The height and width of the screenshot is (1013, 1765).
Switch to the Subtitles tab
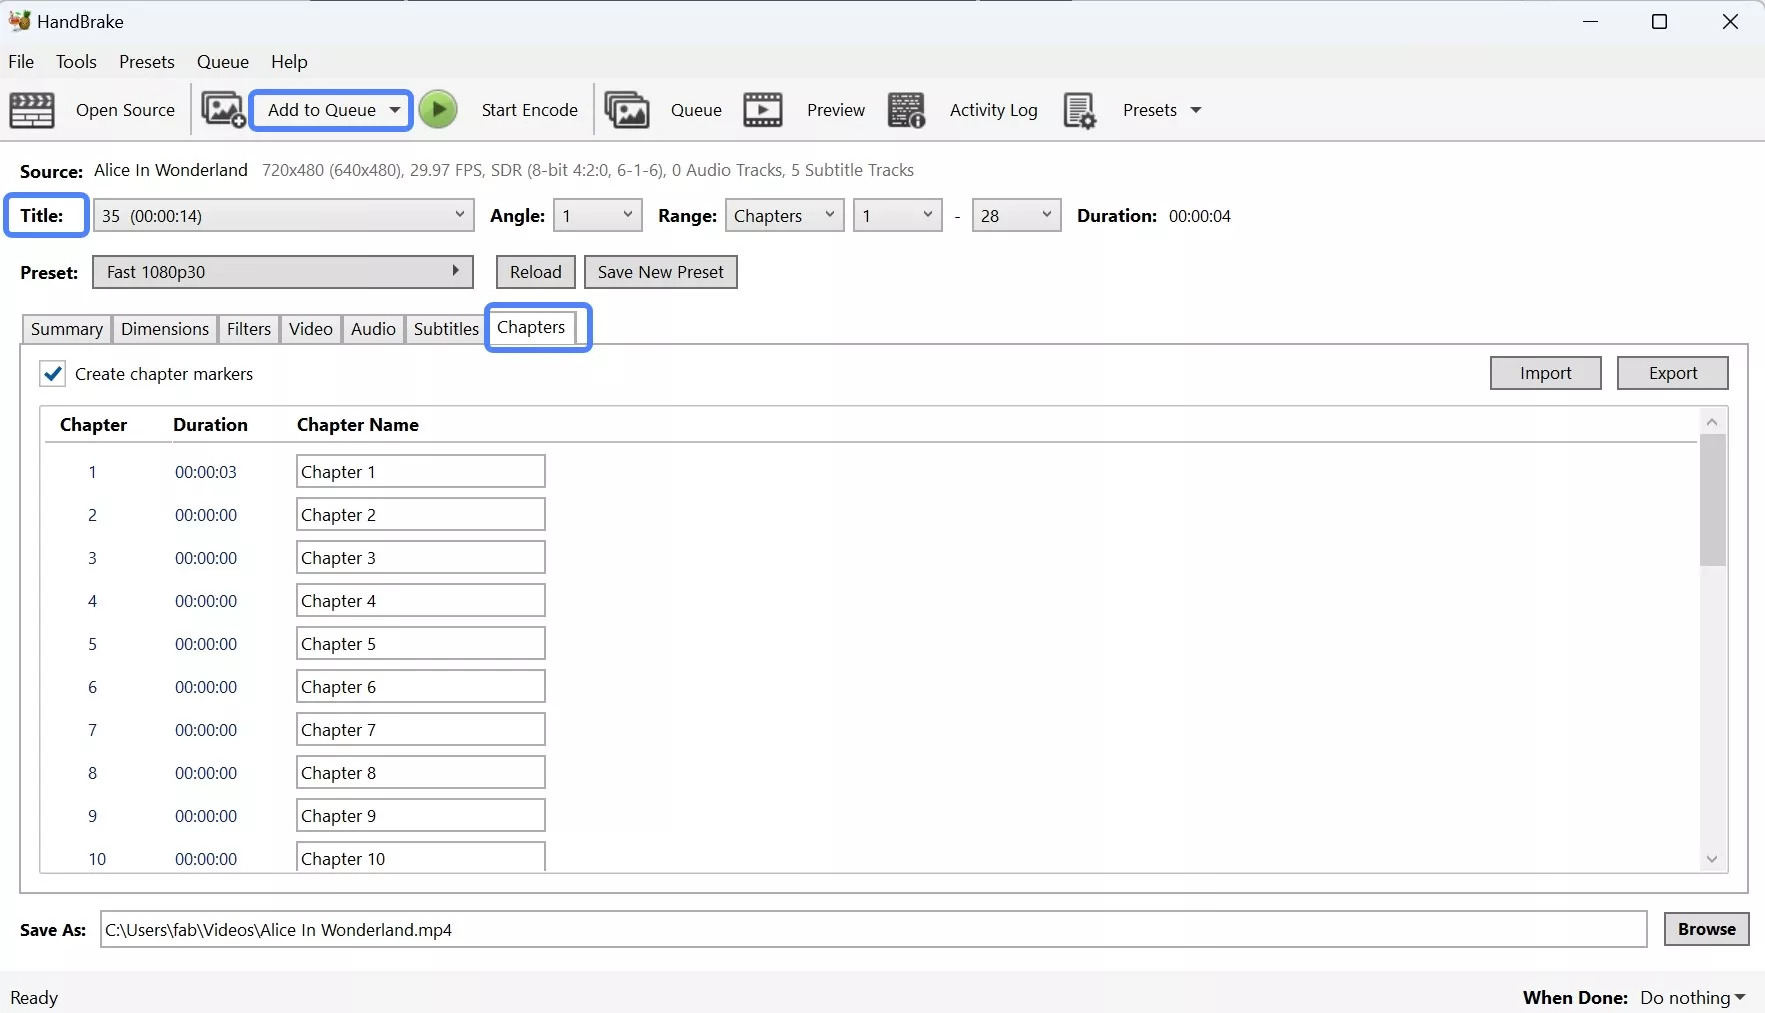(x=445, y=329)
